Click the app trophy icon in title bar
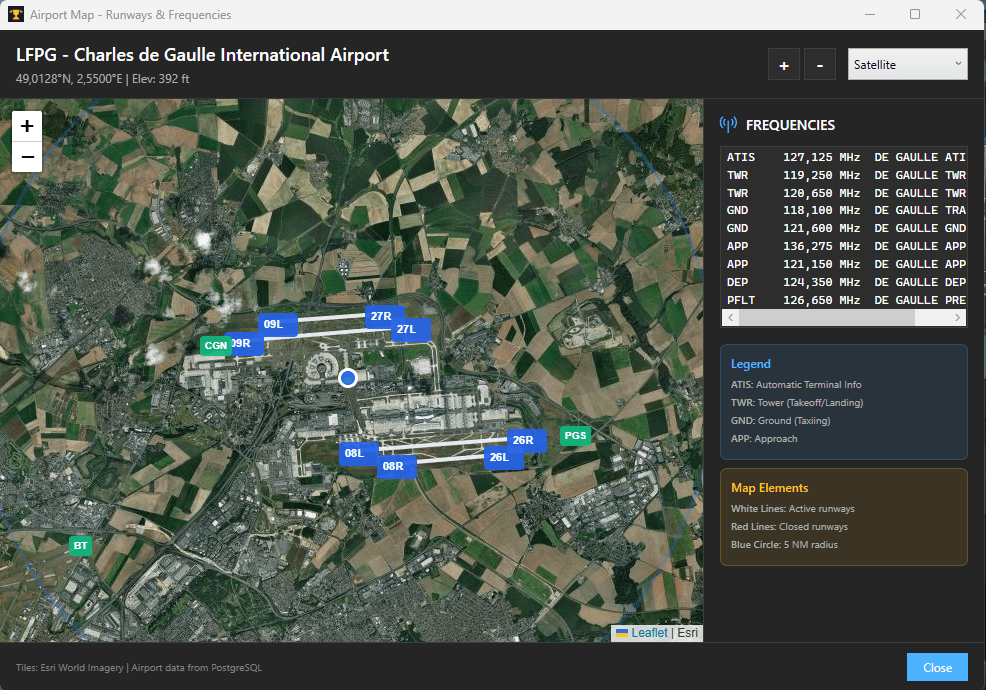 pyautogui.click(x=16, y=14)
